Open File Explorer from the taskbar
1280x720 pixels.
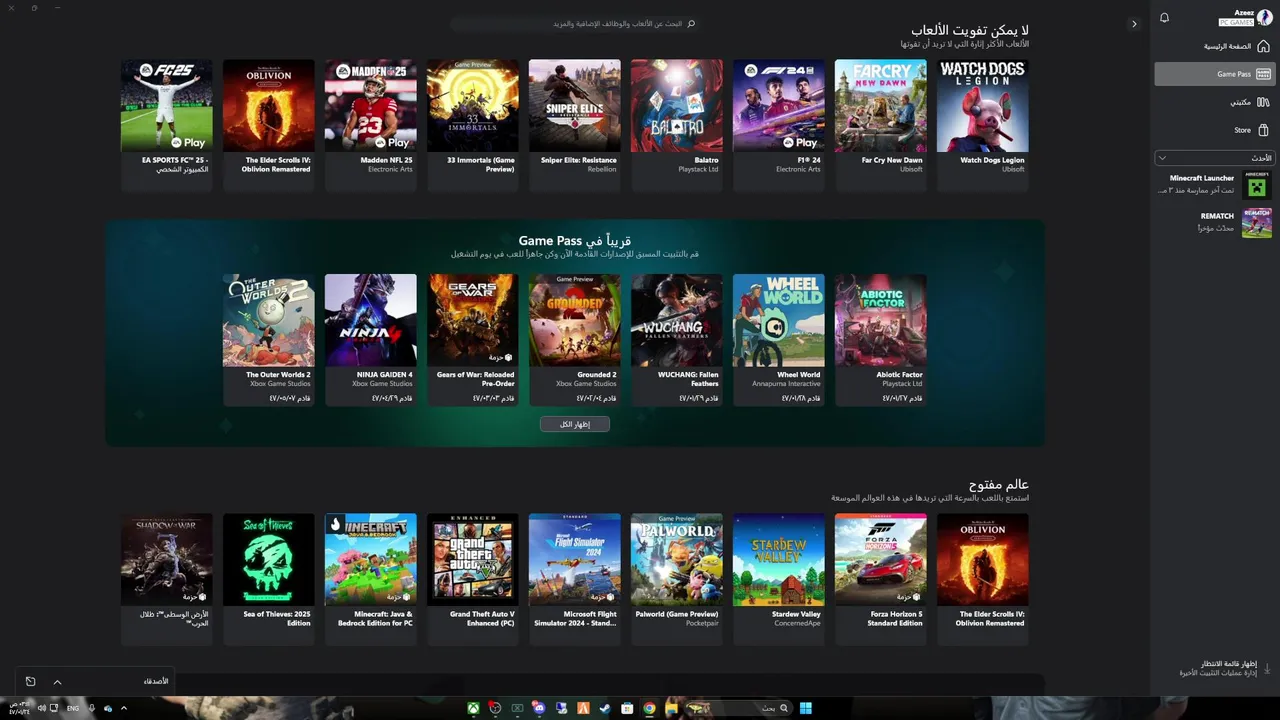(671, 708)
